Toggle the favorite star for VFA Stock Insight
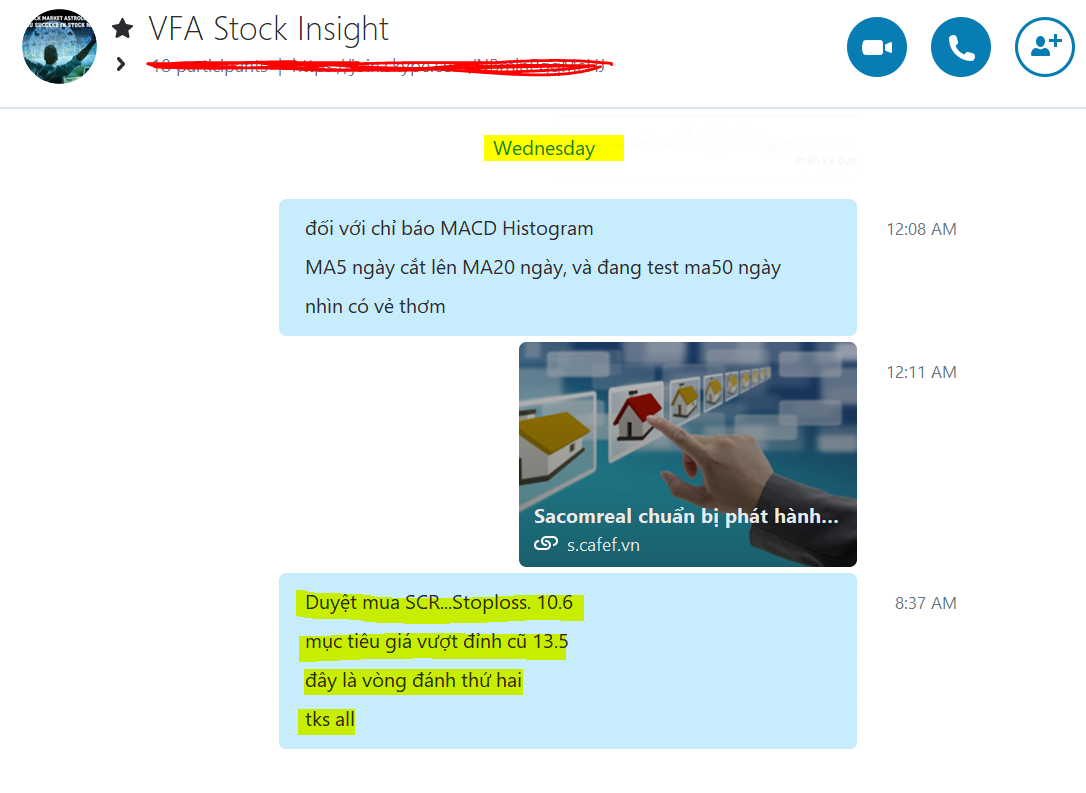The width and height of the screenshot is (1086, 793). click(x=123, y=28)
